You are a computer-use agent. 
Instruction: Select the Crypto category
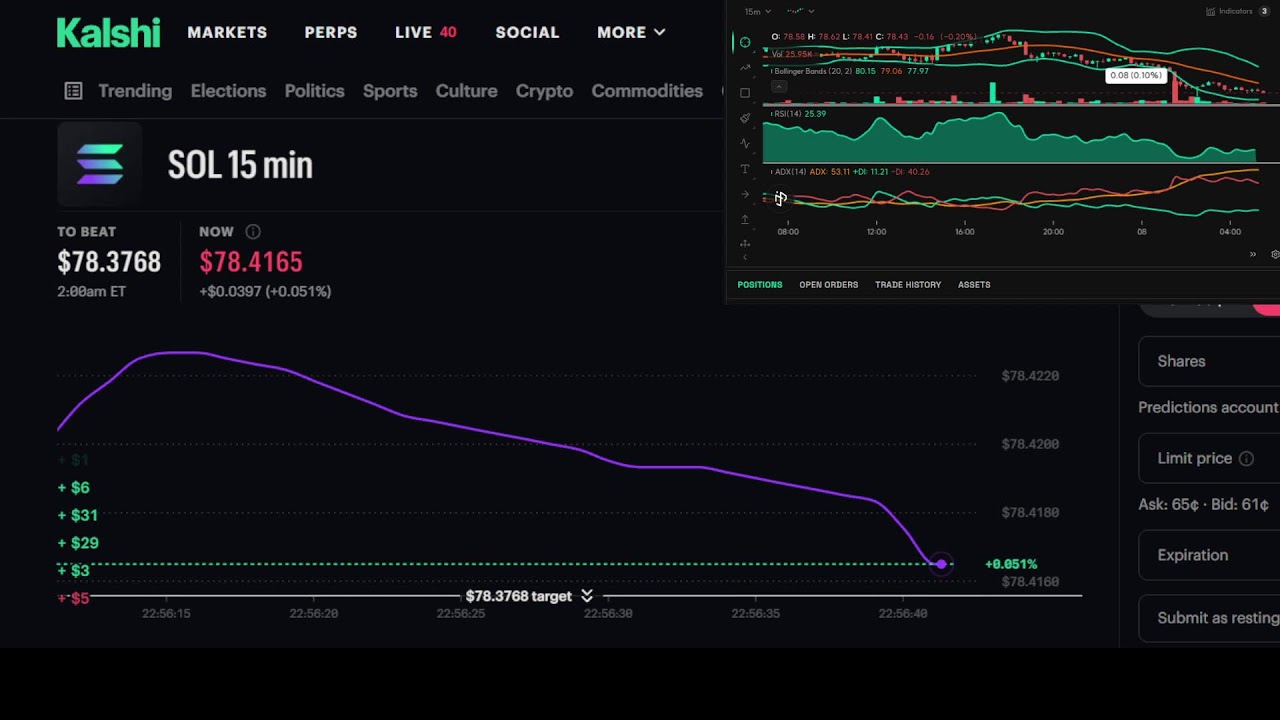pyautogui.click(x=544, y=91)
